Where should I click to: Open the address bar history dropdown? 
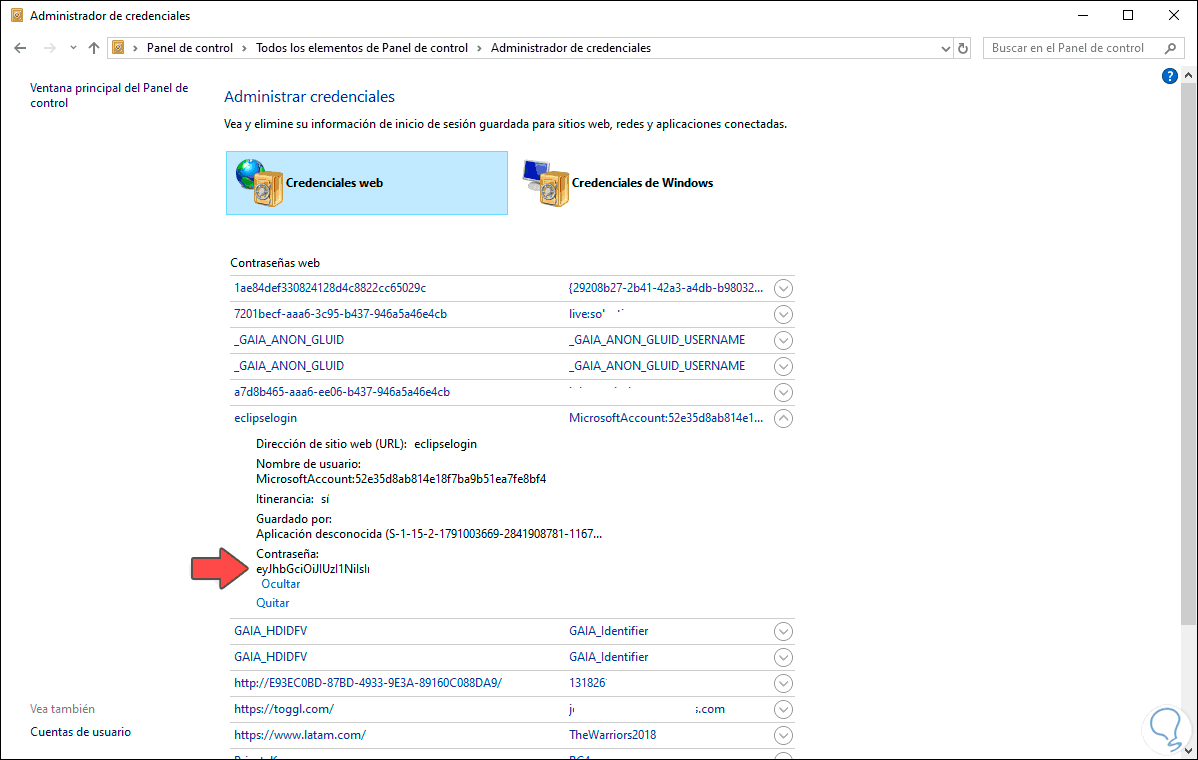[946, 48]
